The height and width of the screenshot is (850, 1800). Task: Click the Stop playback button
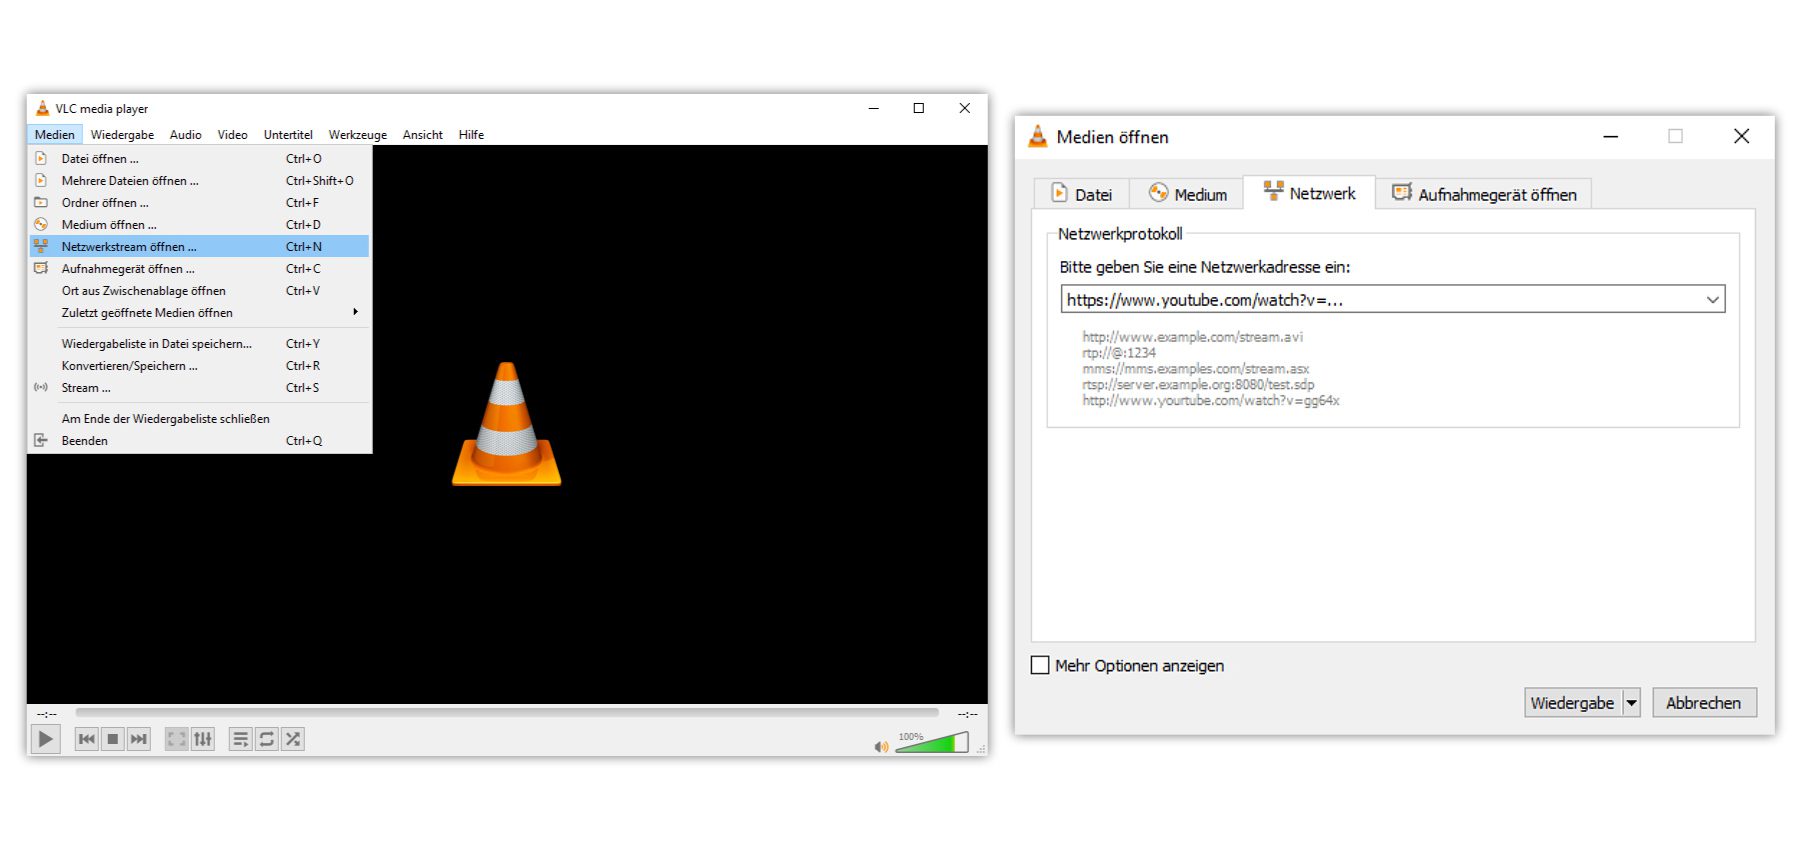click(113, 739)
